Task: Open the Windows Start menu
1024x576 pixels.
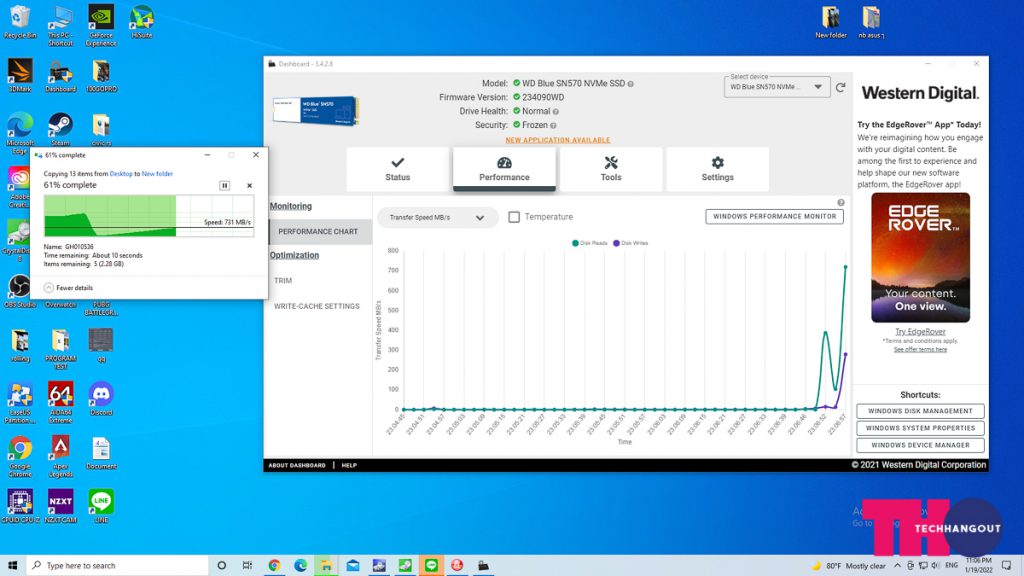Action: [12, 566]
